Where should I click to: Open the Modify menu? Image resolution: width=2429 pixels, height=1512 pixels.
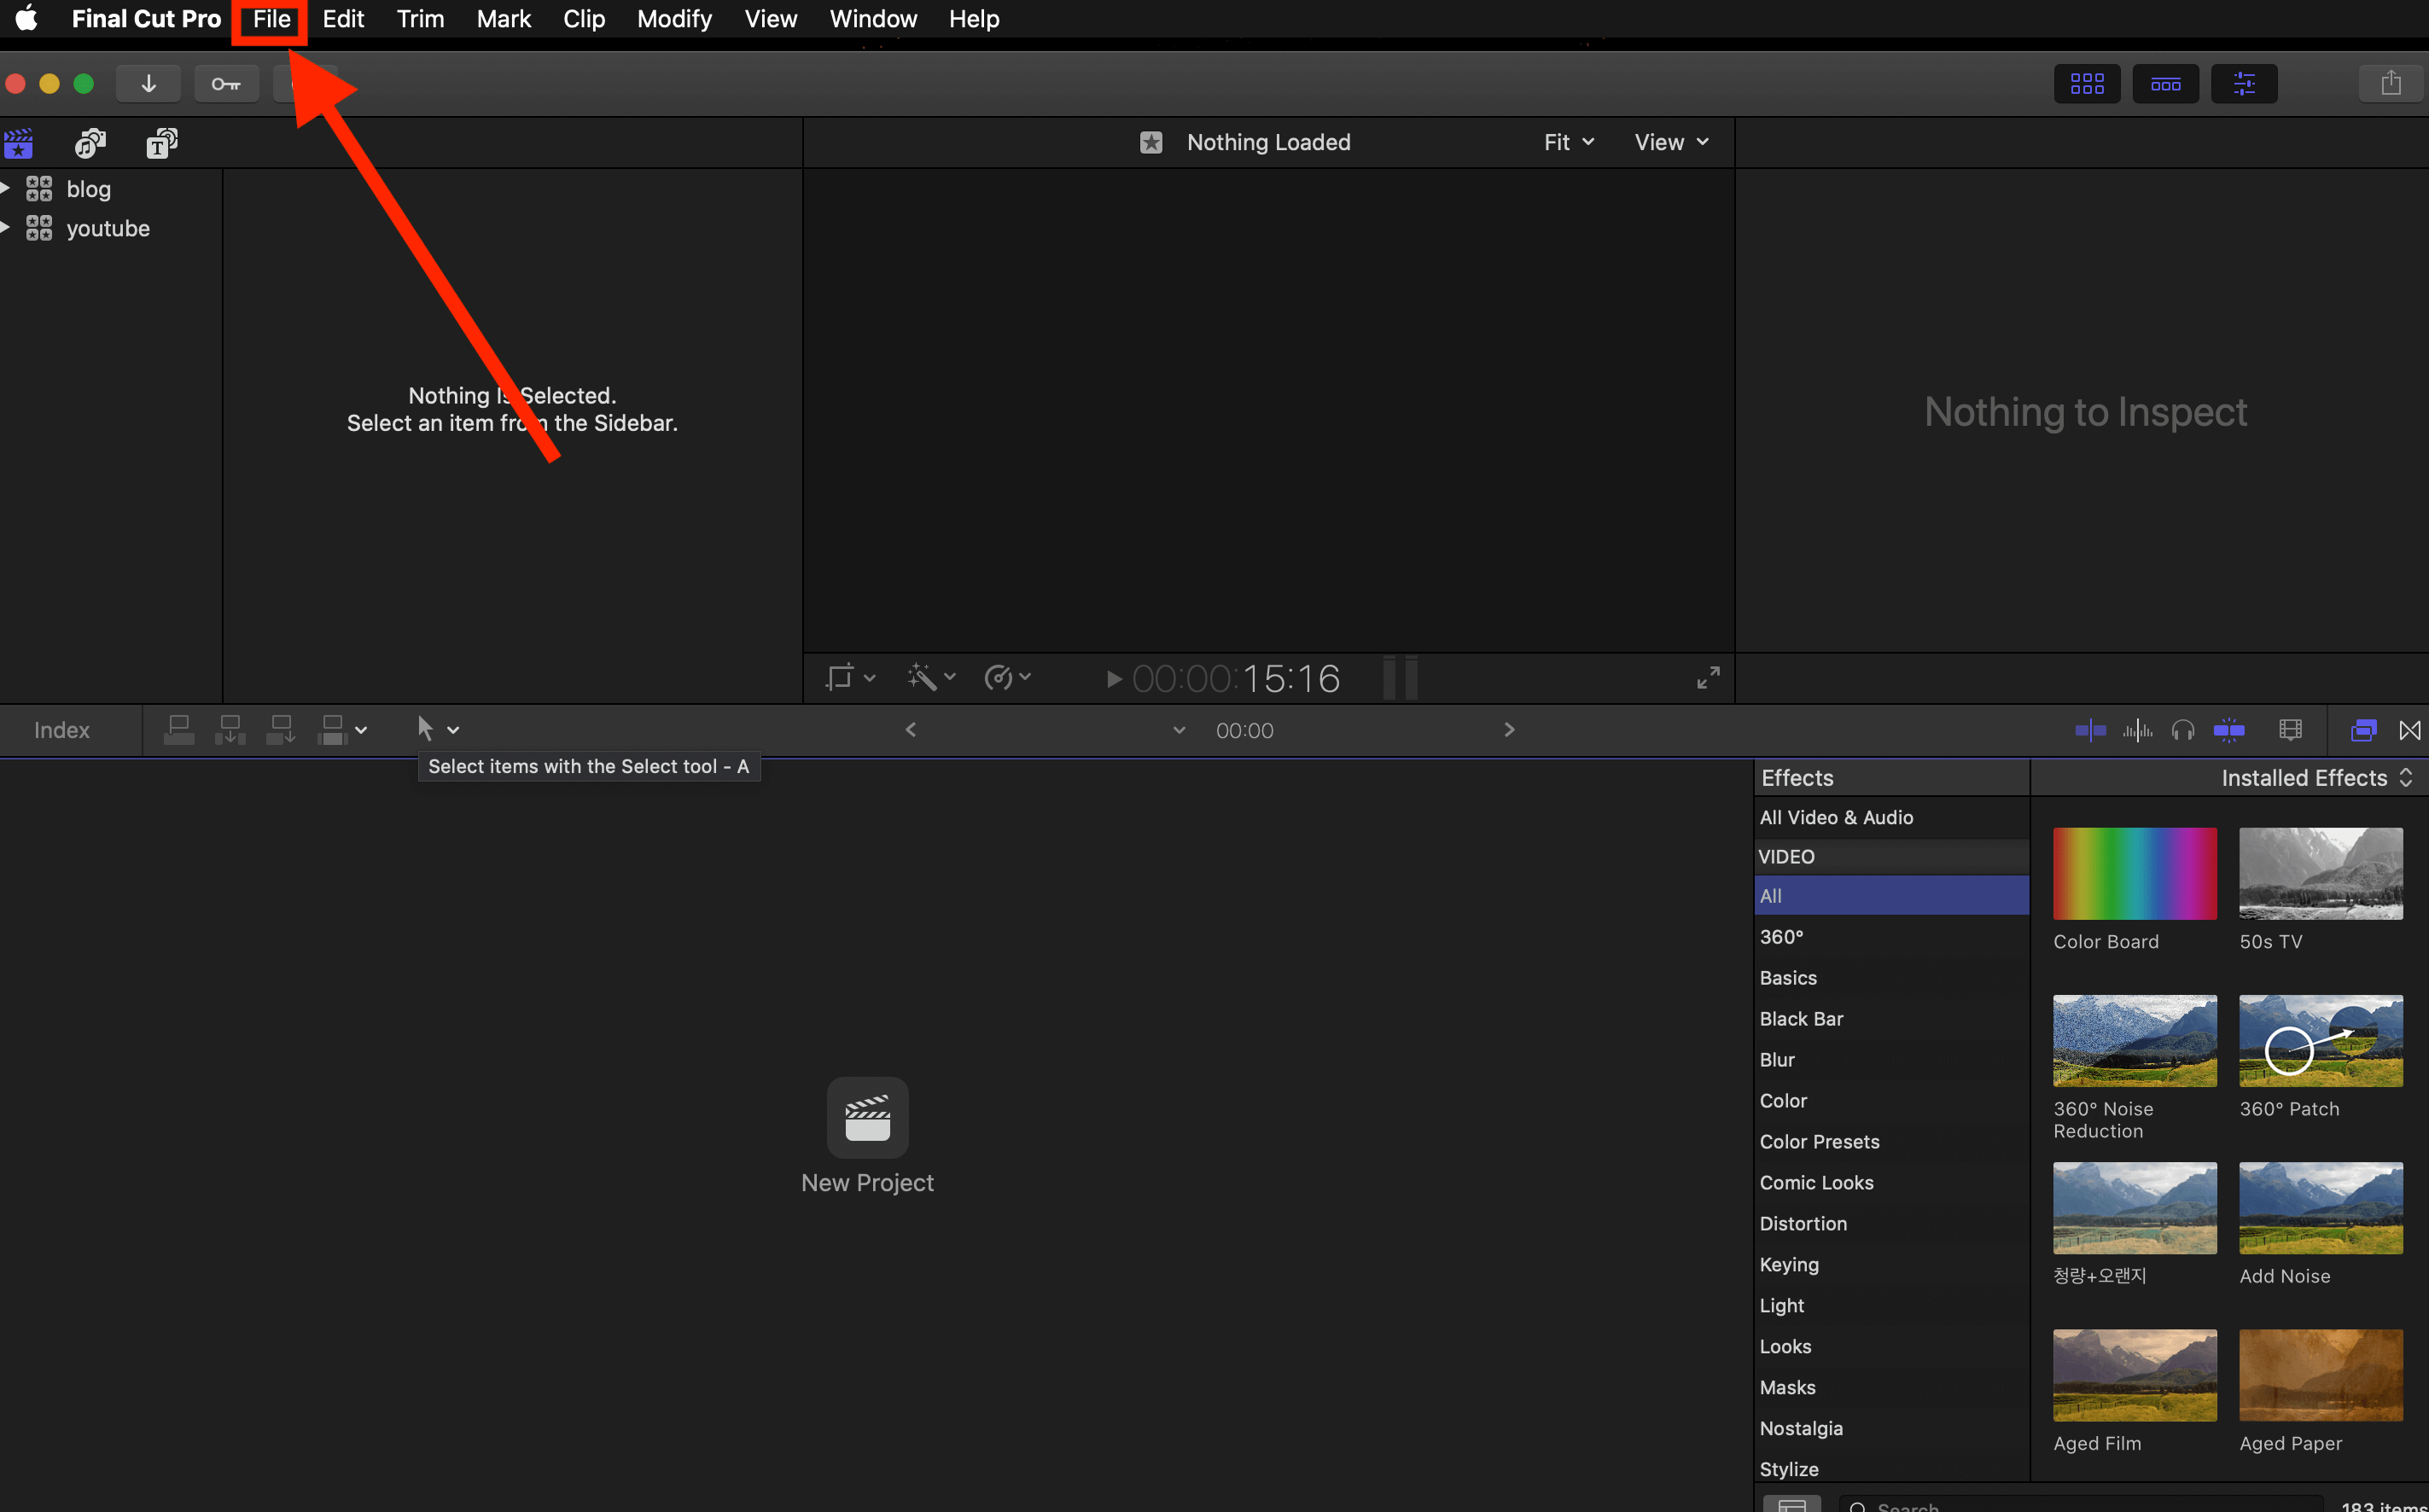674,19
